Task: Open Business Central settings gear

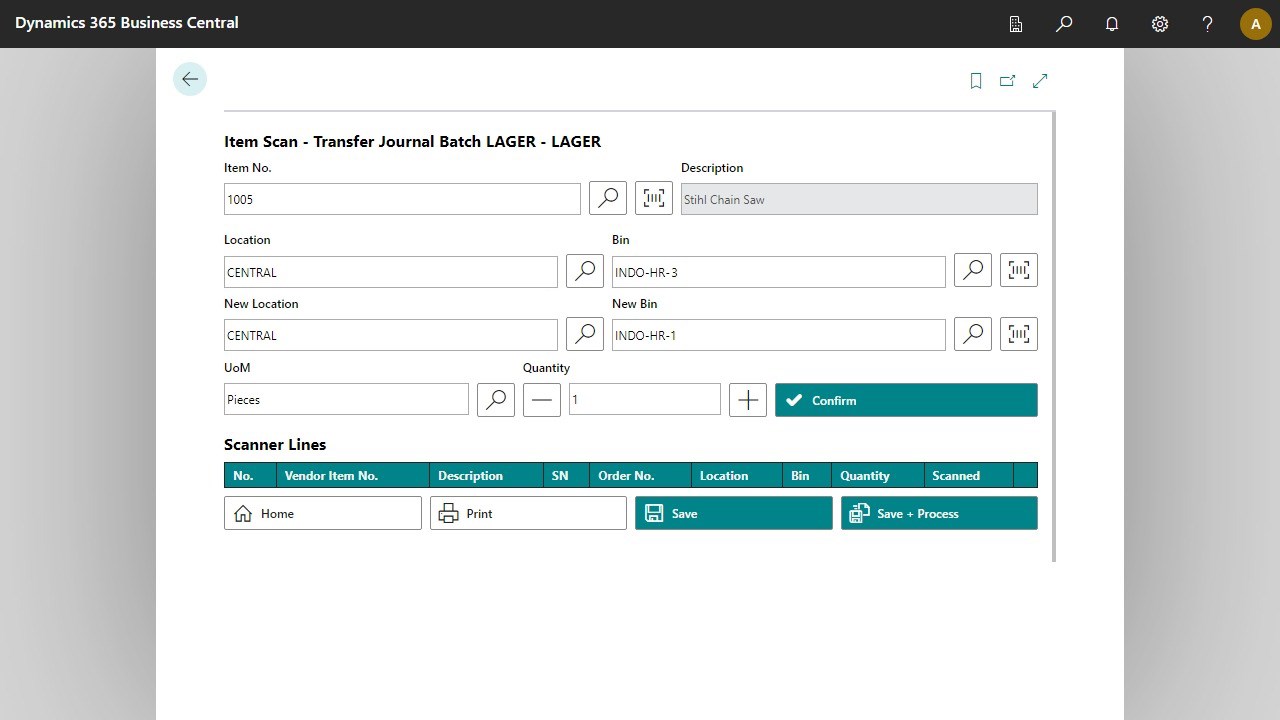Action: point(1159,23)
